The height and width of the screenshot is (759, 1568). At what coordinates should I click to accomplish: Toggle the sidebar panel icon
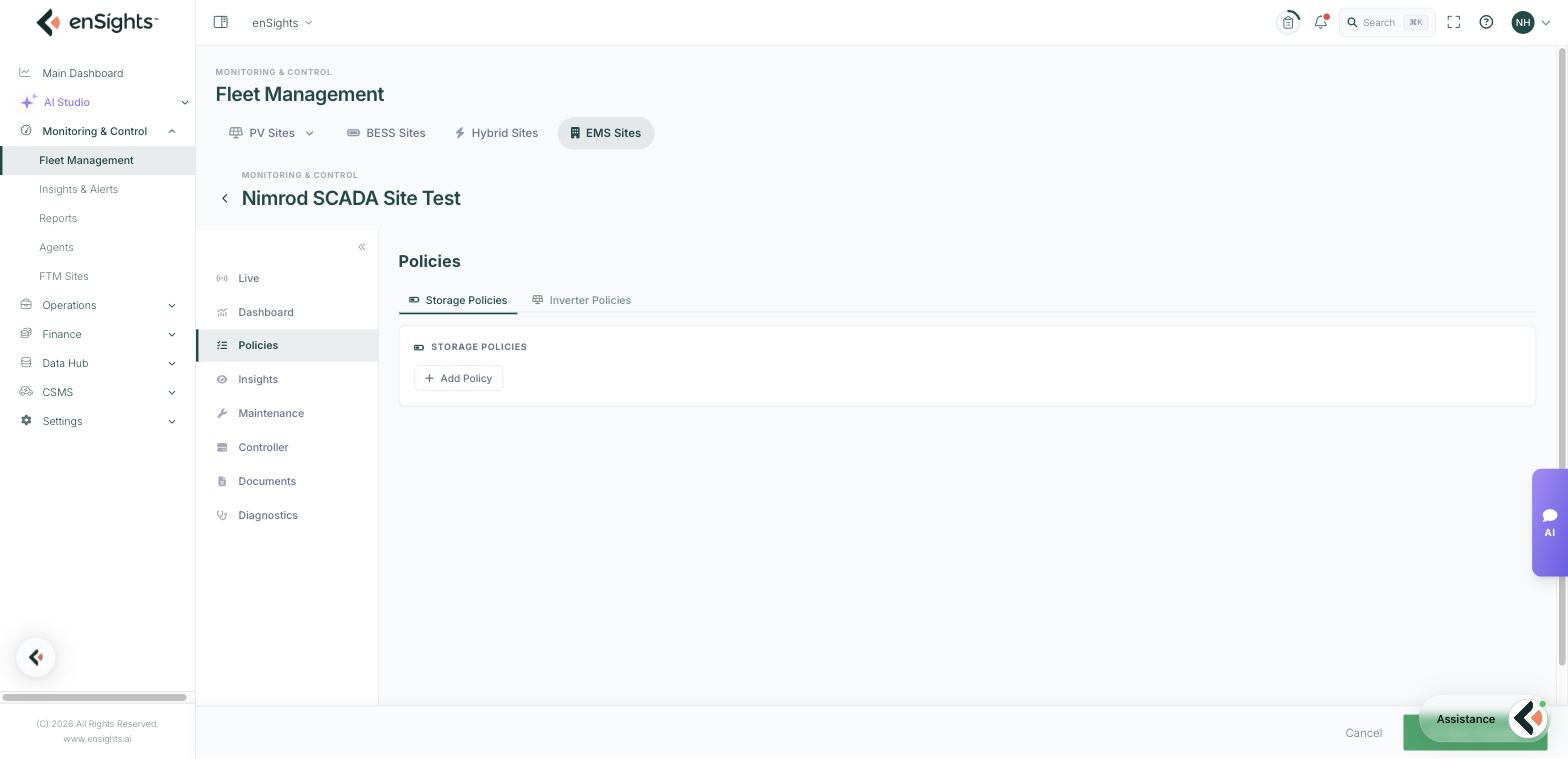[x=221, y=22]
